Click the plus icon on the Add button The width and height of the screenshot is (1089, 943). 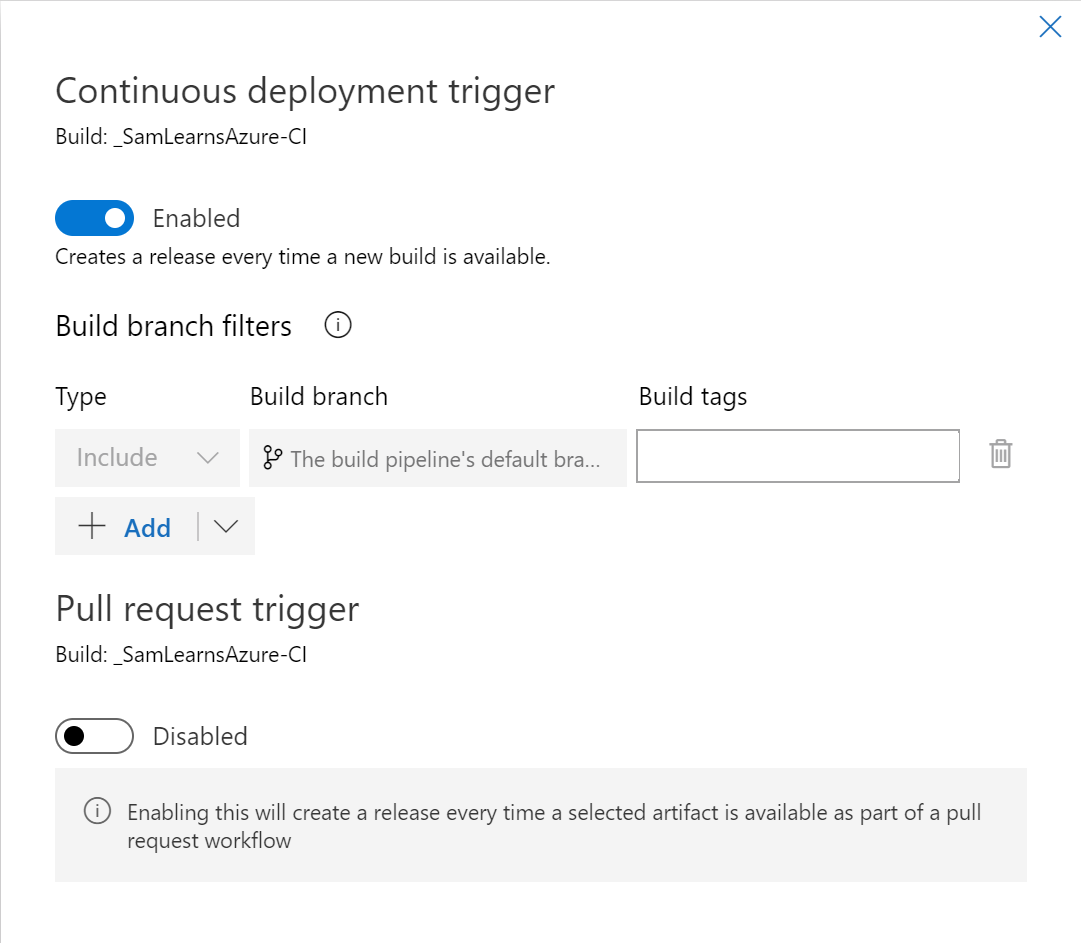92,527
